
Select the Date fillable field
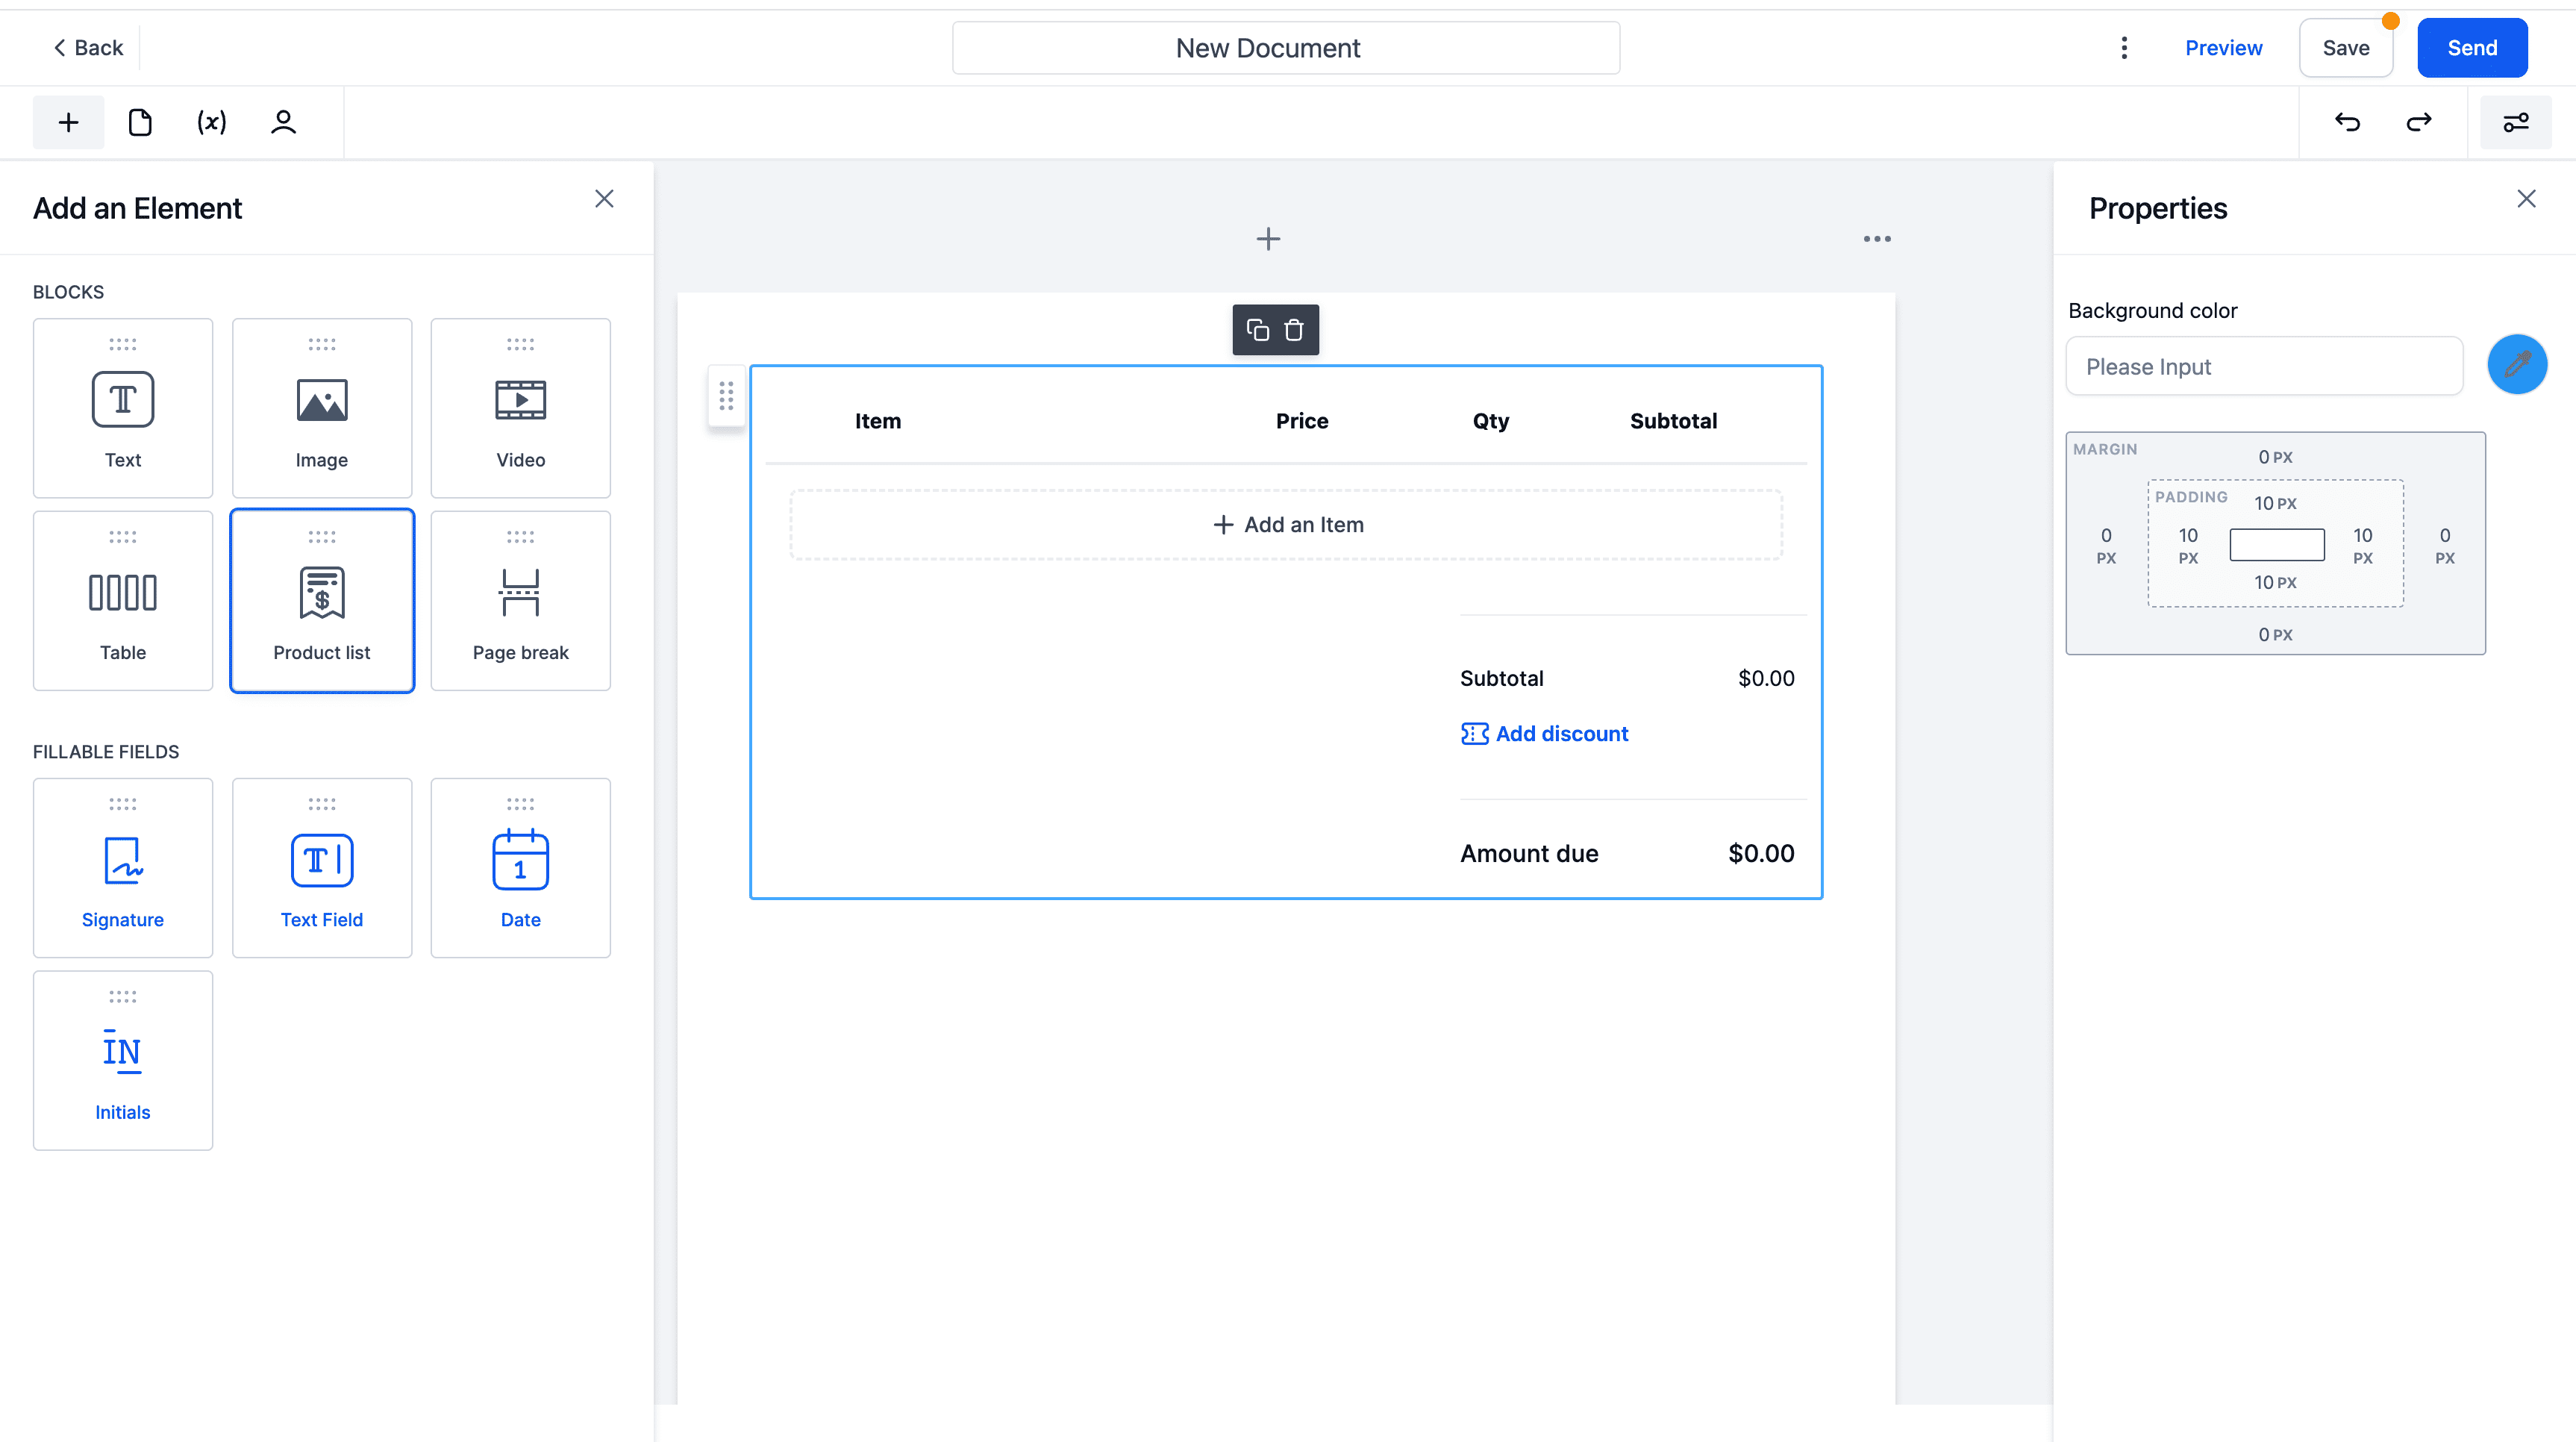tap(520, 868)
